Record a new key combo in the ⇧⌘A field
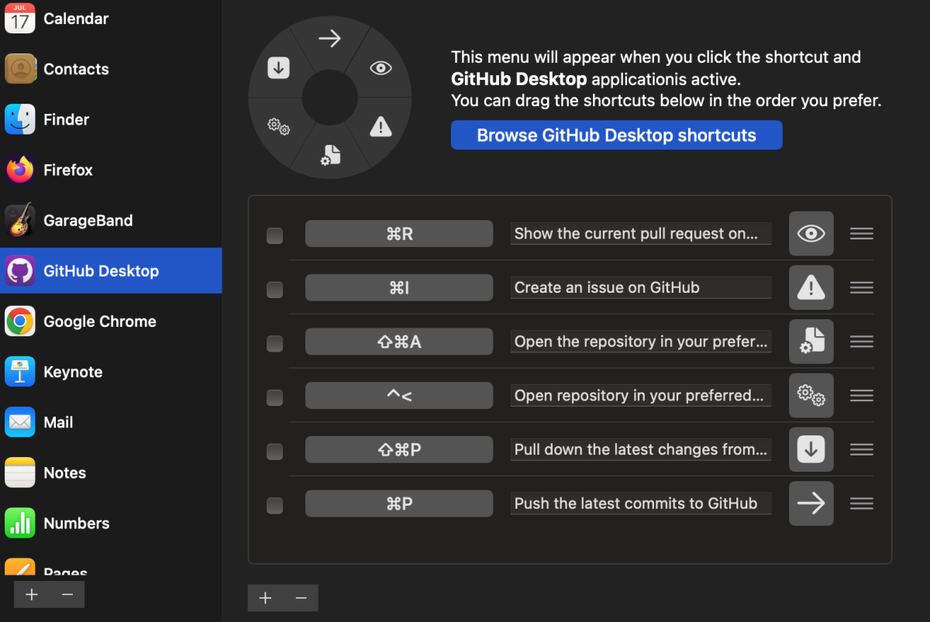 399,342
